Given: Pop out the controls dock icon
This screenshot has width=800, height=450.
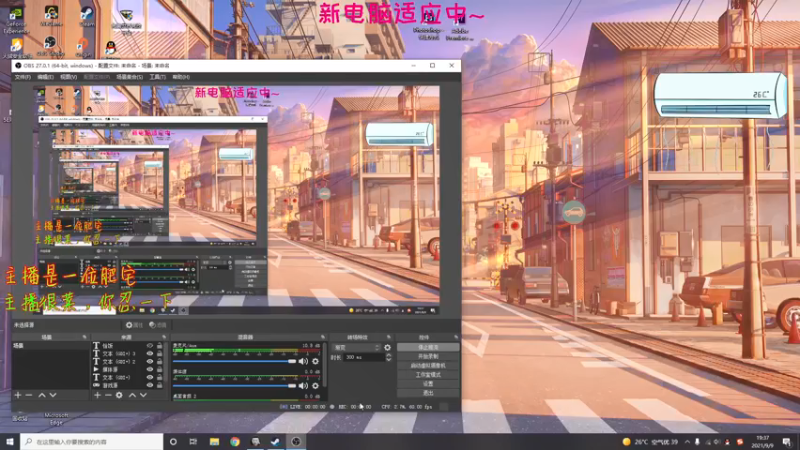Looking at the screenshot, I should [x=456, y=337].
